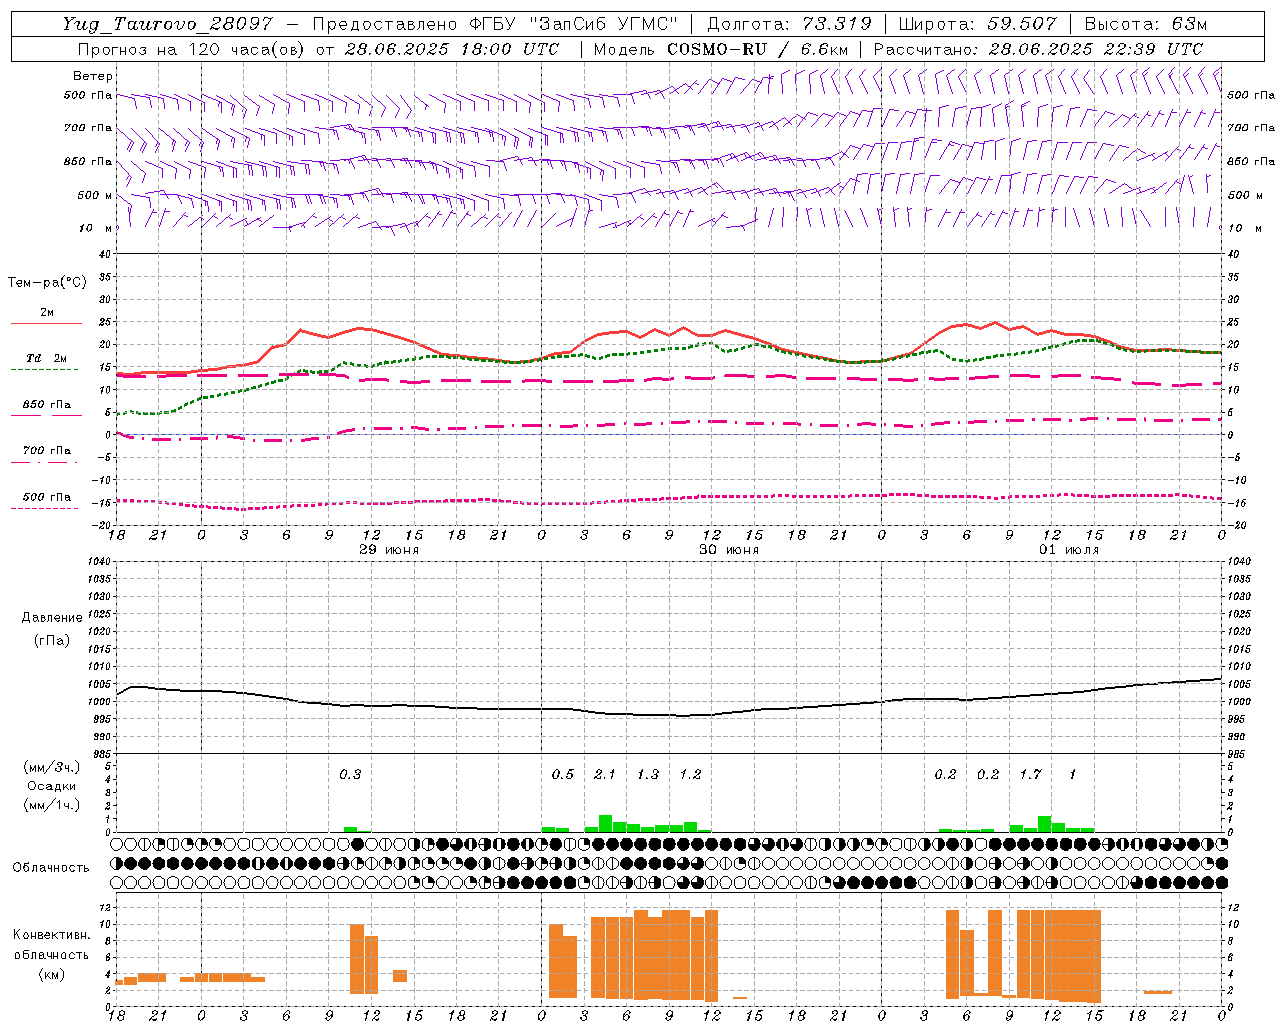Click the 0.3 precipitation value
The image size is (1280, 1024).
coord(350,774)
